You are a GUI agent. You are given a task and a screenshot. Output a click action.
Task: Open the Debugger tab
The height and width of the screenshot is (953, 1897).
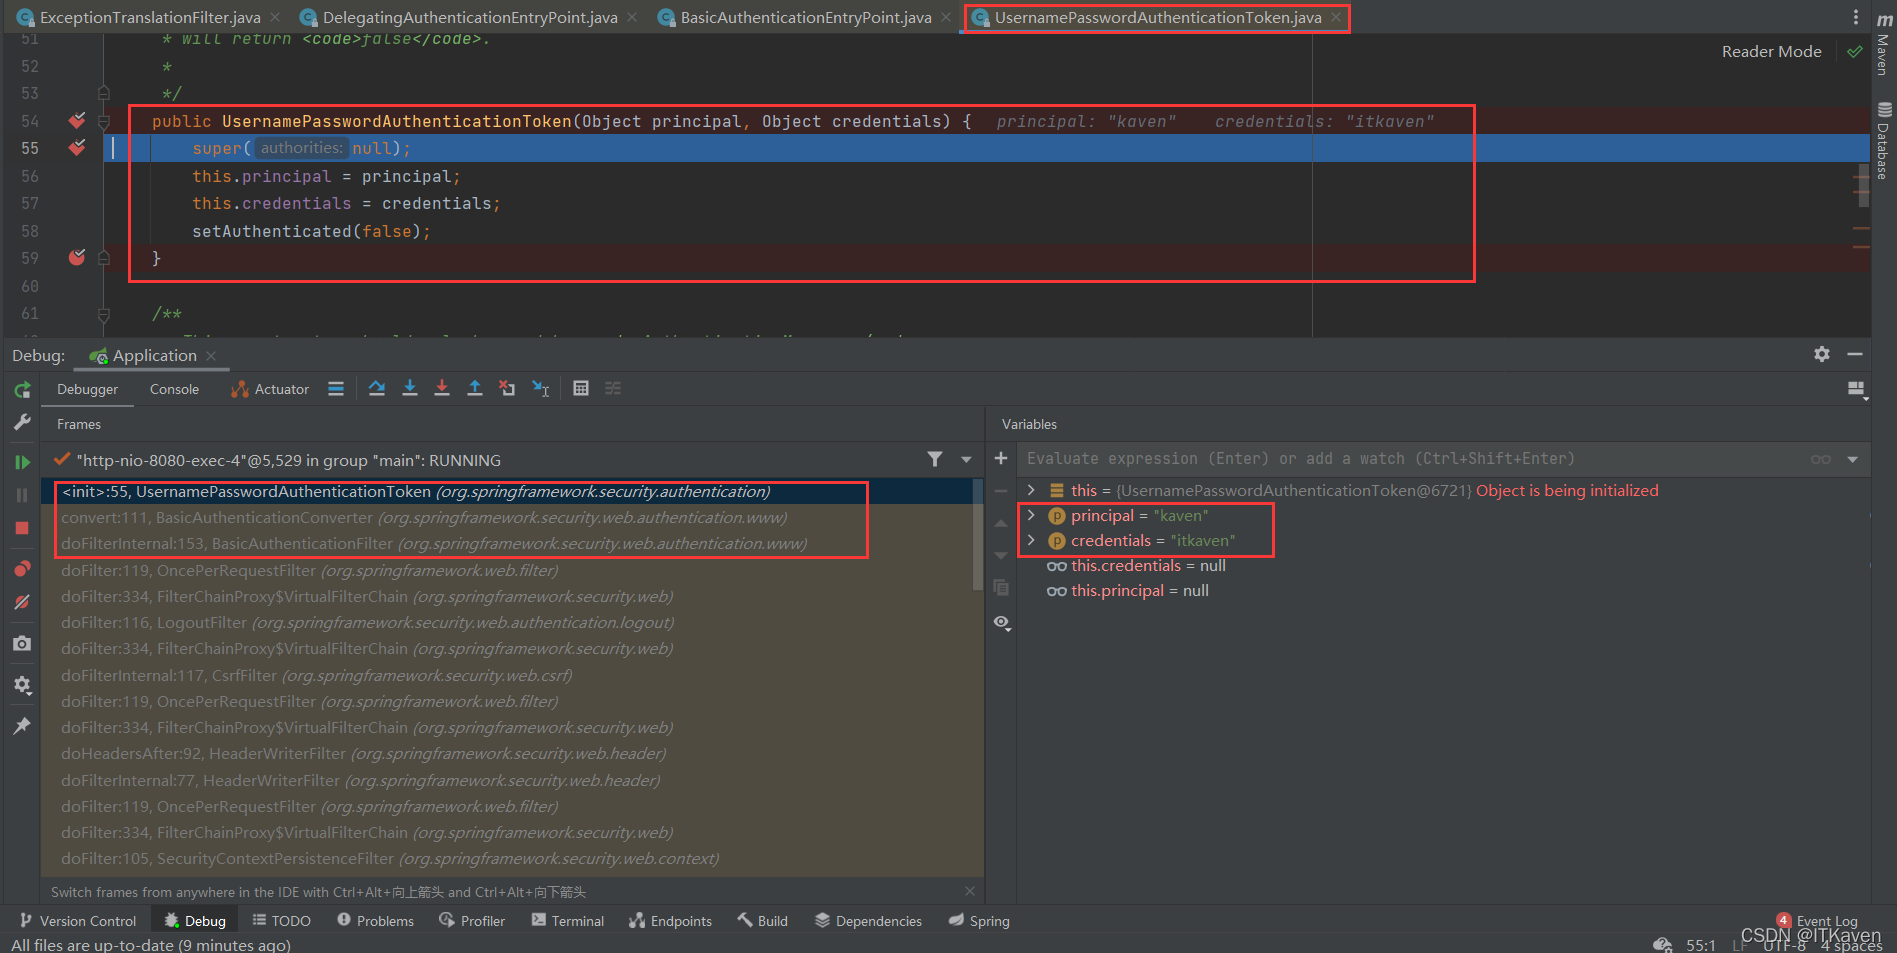(x=87, y=389)
